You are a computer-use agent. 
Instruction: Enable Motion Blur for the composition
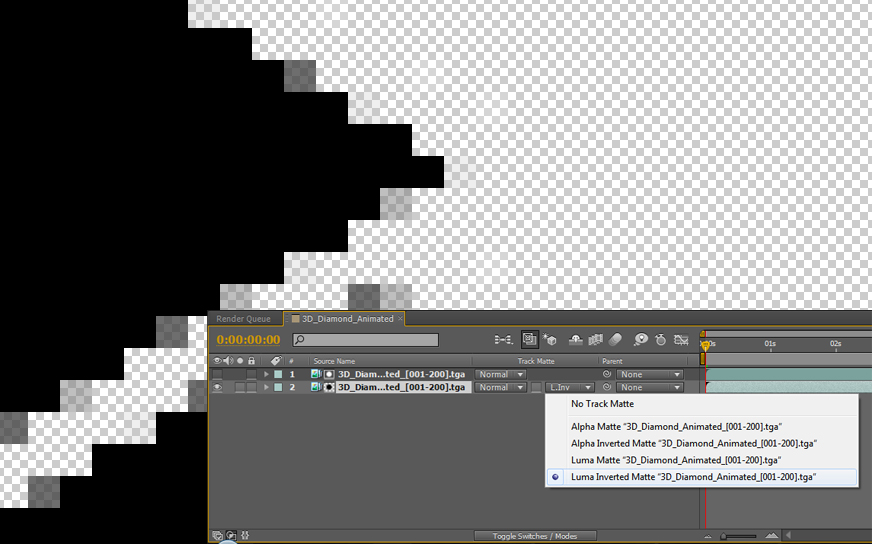(615, 339)
